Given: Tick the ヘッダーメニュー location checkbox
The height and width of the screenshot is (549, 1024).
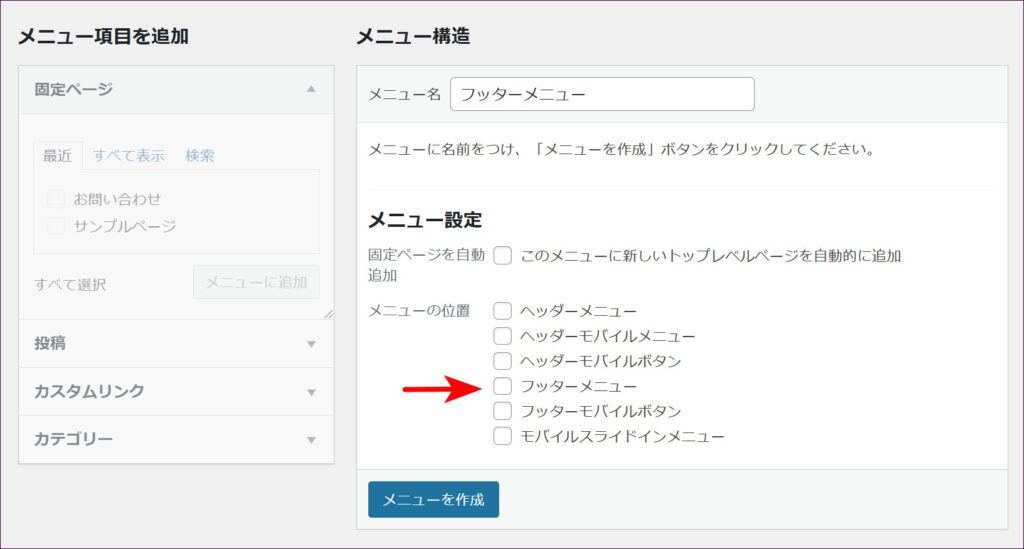Looking at the screenshot, I should coord(503,311).
